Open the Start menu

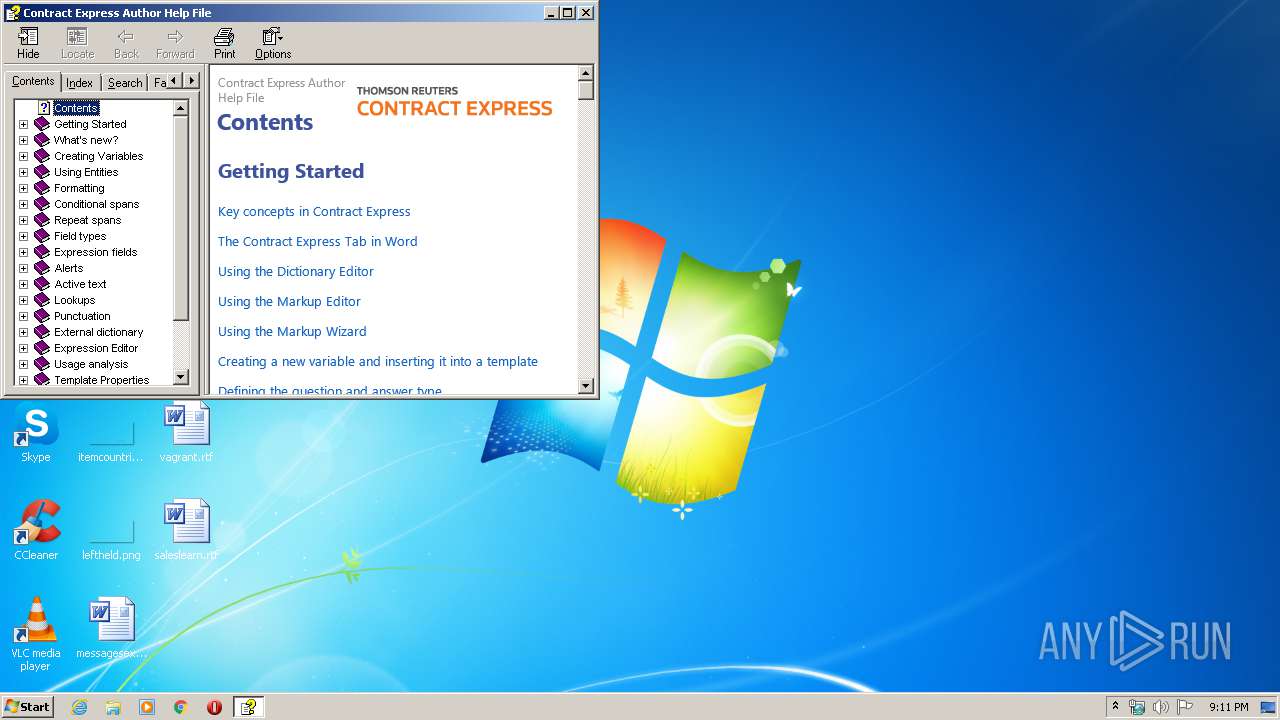tap(27, 707)
